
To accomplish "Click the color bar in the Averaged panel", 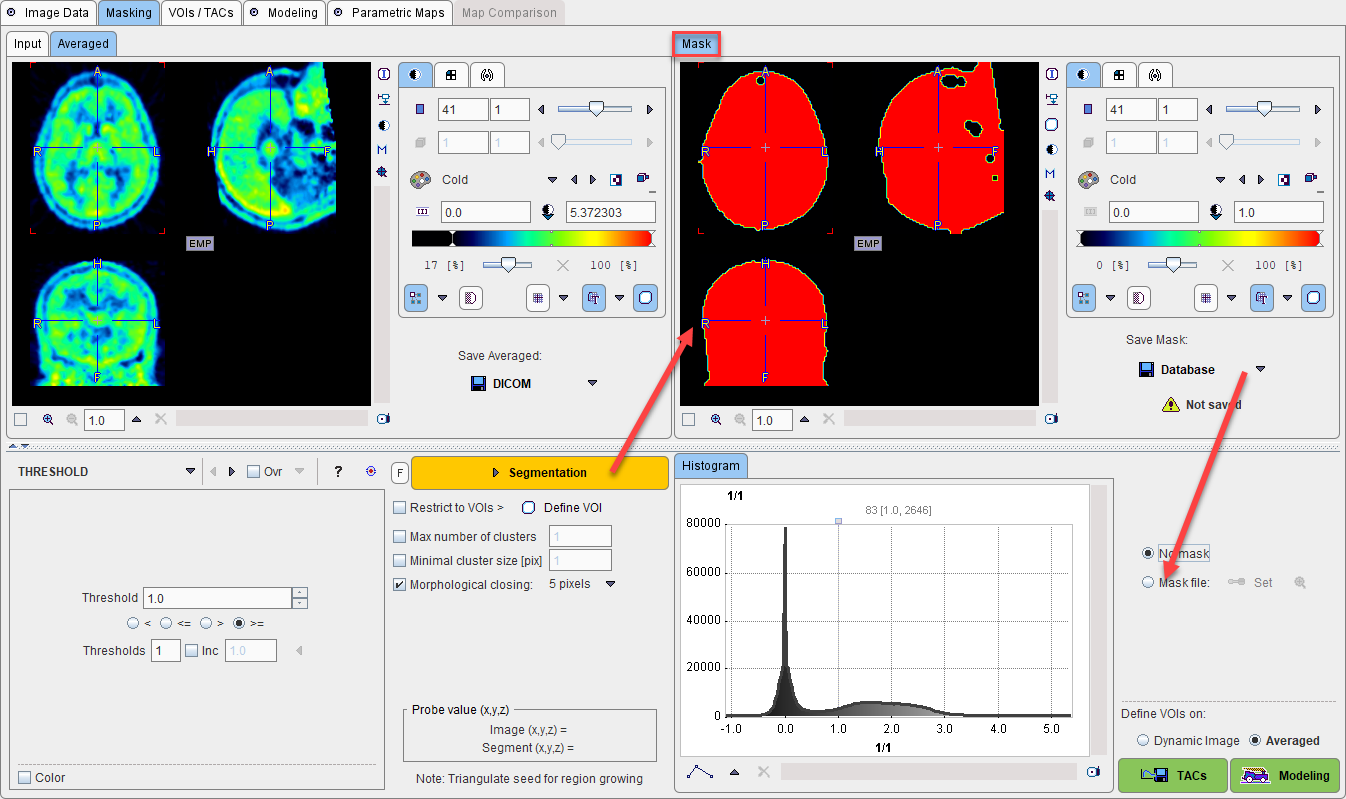I will (x=531, y=239).
